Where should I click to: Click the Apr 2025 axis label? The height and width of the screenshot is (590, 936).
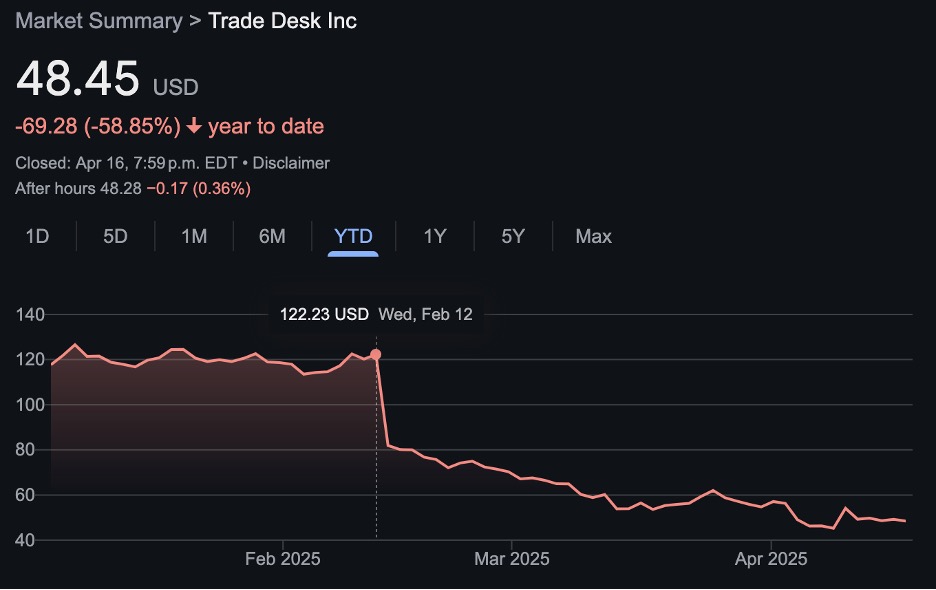coord(771,559)
